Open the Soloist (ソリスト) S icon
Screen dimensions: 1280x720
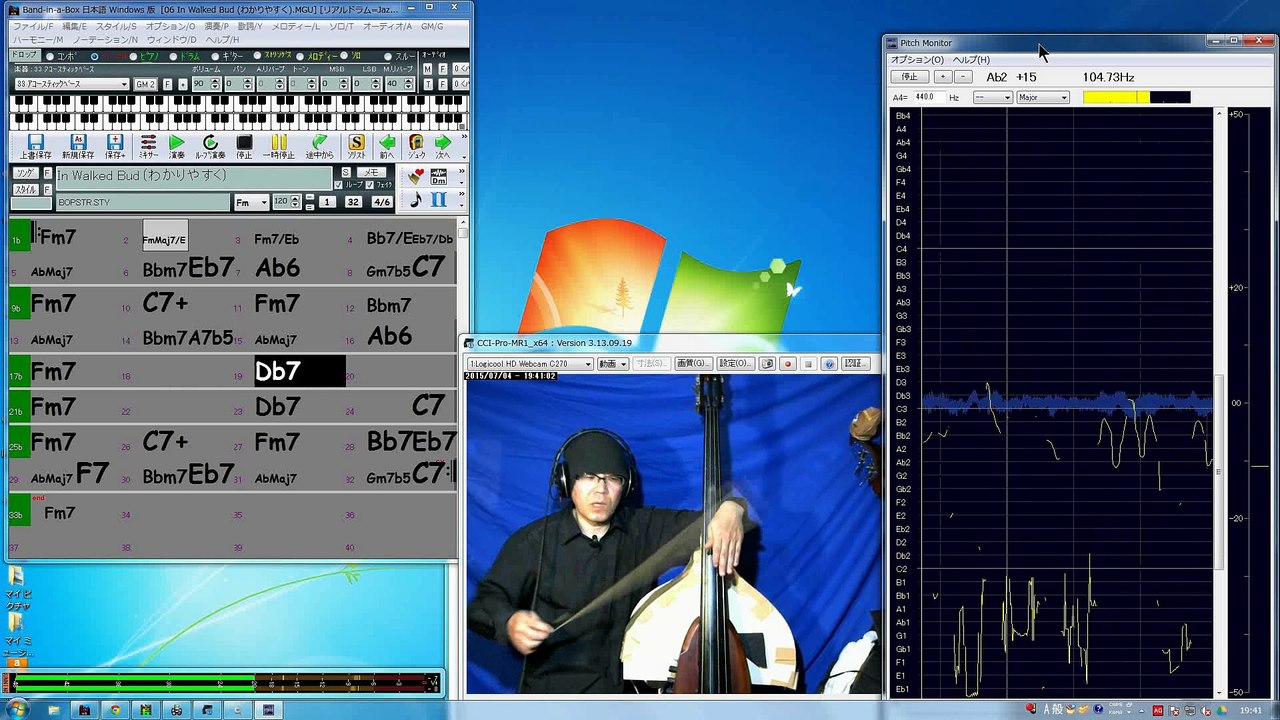pos(356,144)
